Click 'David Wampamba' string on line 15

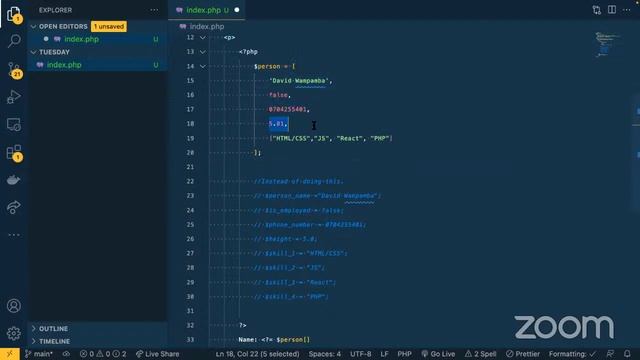pos(300,81)
